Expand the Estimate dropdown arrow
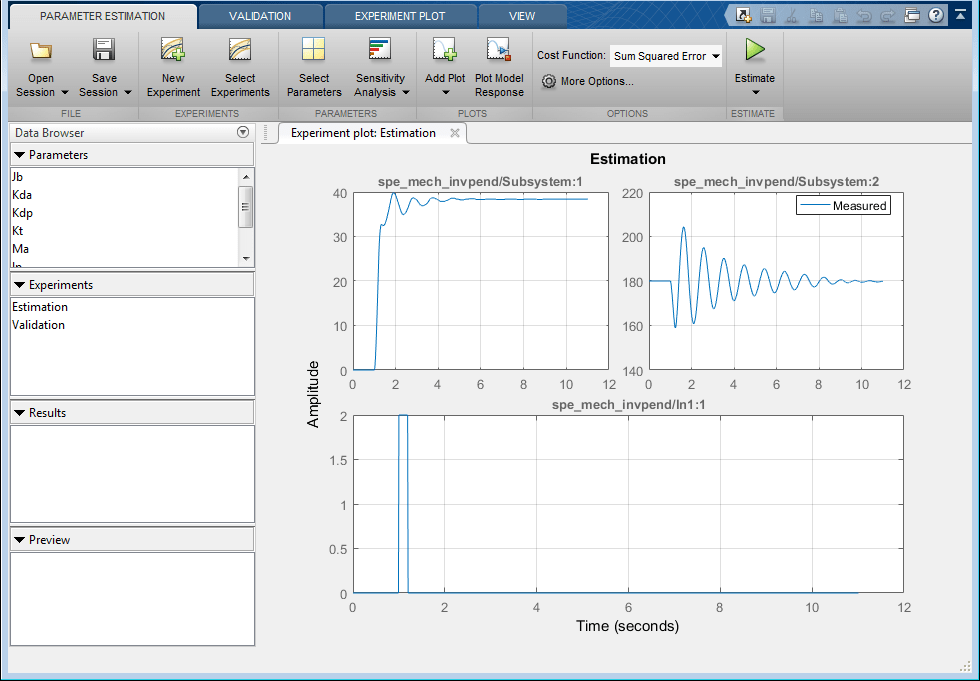 755,93
